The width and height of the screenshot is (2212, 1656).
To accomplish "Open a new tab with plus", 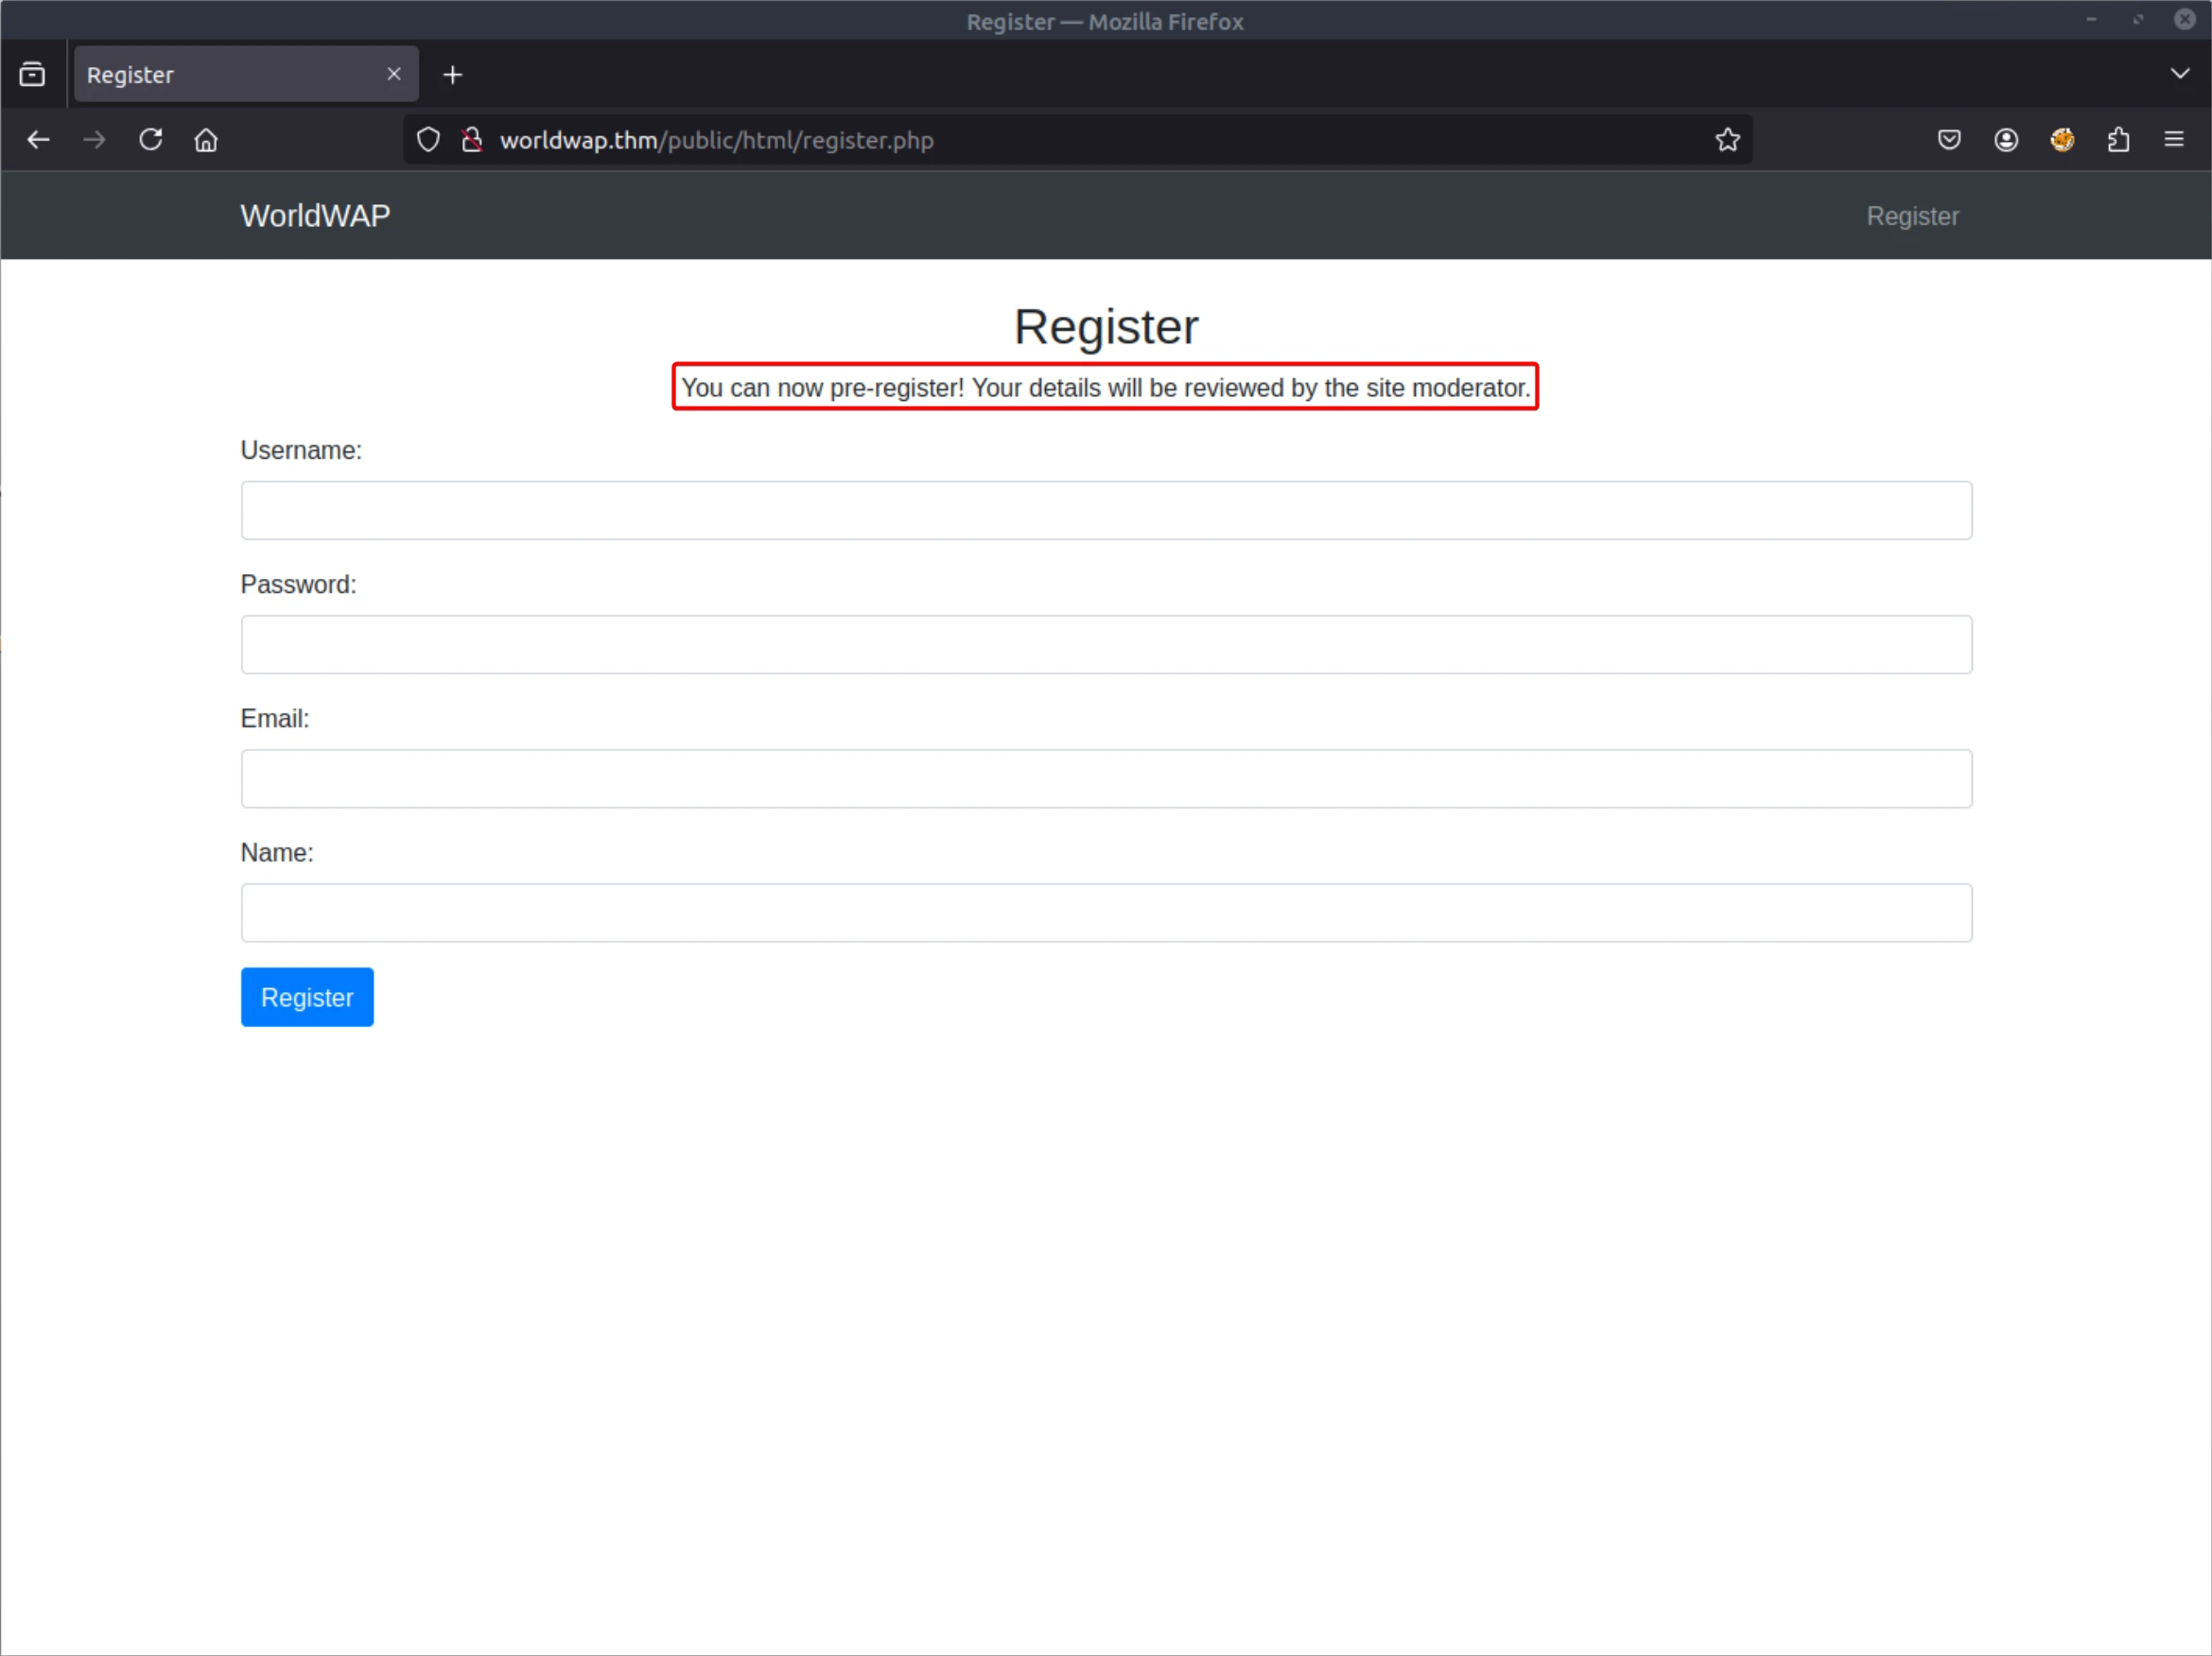I will click(453, 75).
